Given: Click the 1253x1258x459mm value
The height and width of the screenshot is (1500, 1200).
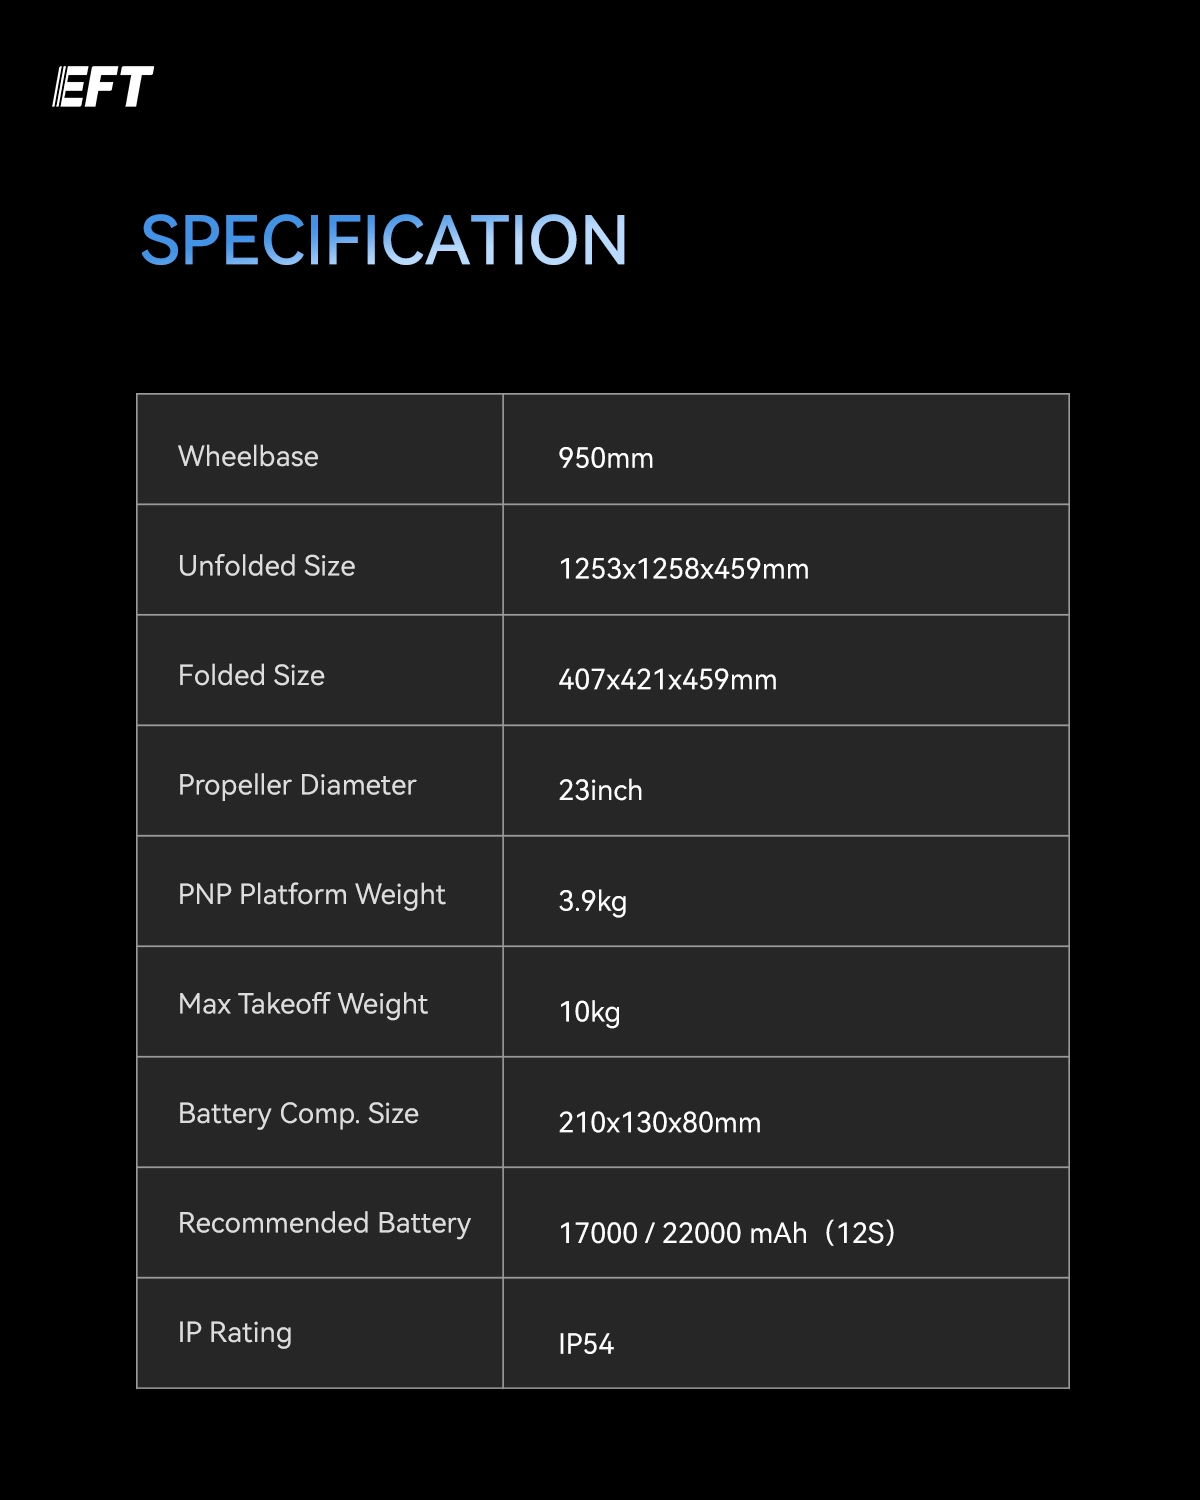Looking at the screenshot, I should (x=683, y=569).
